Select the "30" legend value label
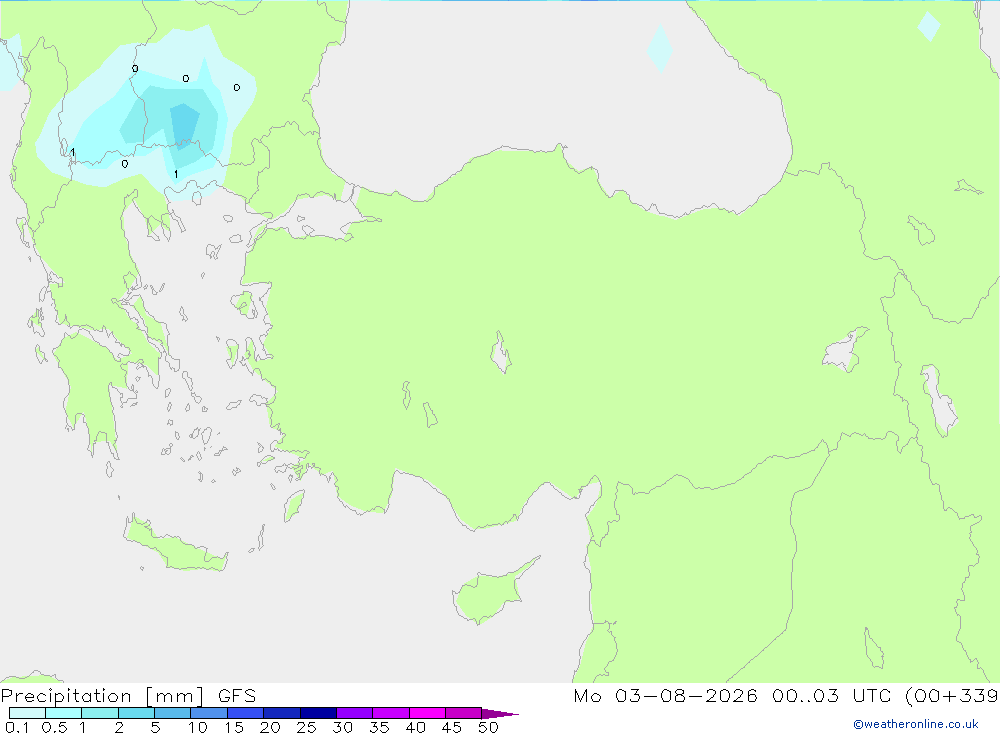This screenshot has width=1000, height=733. [x=342, y=727]
